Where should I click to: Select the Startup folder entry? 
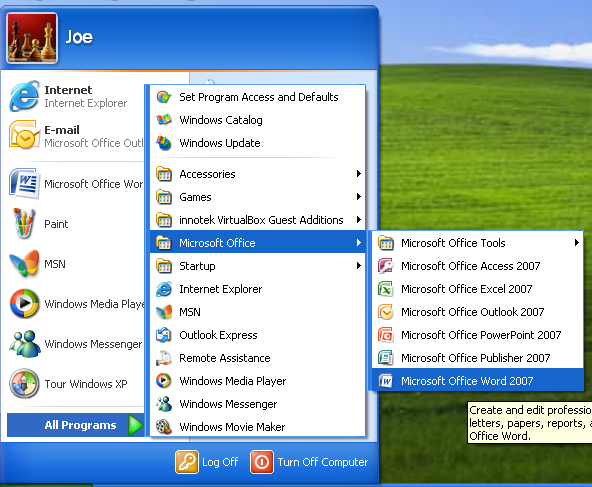tap(257, 266)
